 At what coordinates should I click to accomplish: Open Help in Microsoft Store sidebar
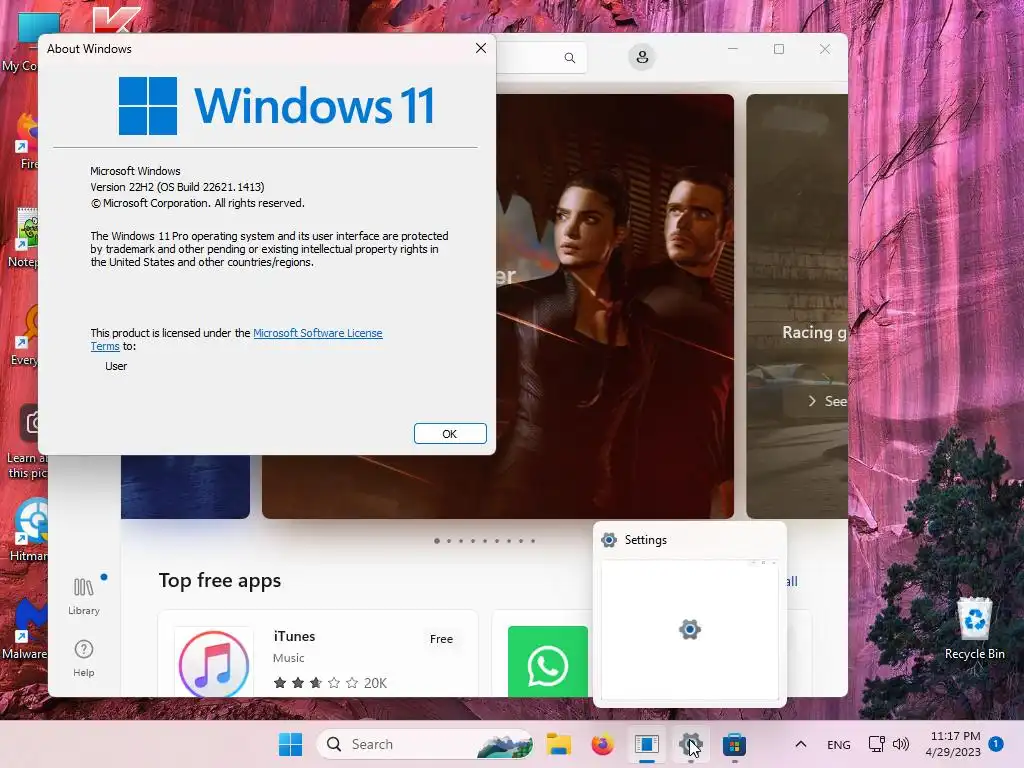[x=84, y=658]
